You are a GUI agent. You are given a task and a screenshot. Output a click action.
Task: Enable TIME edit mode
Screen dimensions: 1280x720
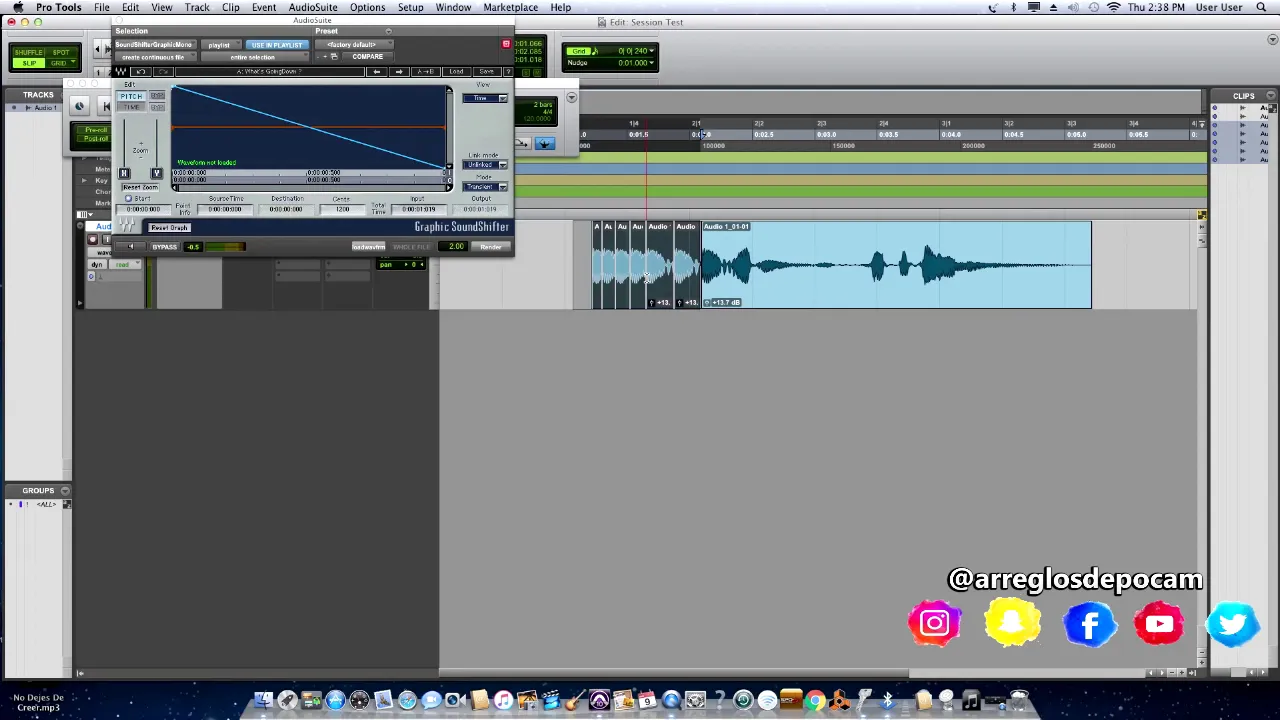click(x=131, y=107)
